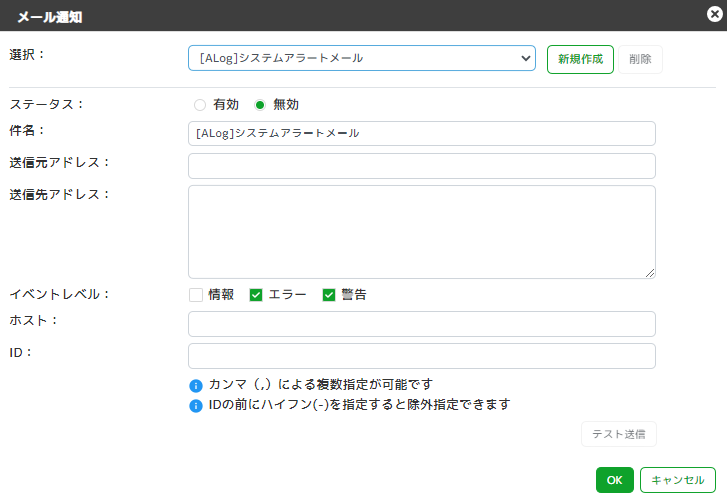Image resolution: width=727 pixels, height=501 pixels.
Task: Uncheck the エラー event level checkbox
Action: coord(256,295)
